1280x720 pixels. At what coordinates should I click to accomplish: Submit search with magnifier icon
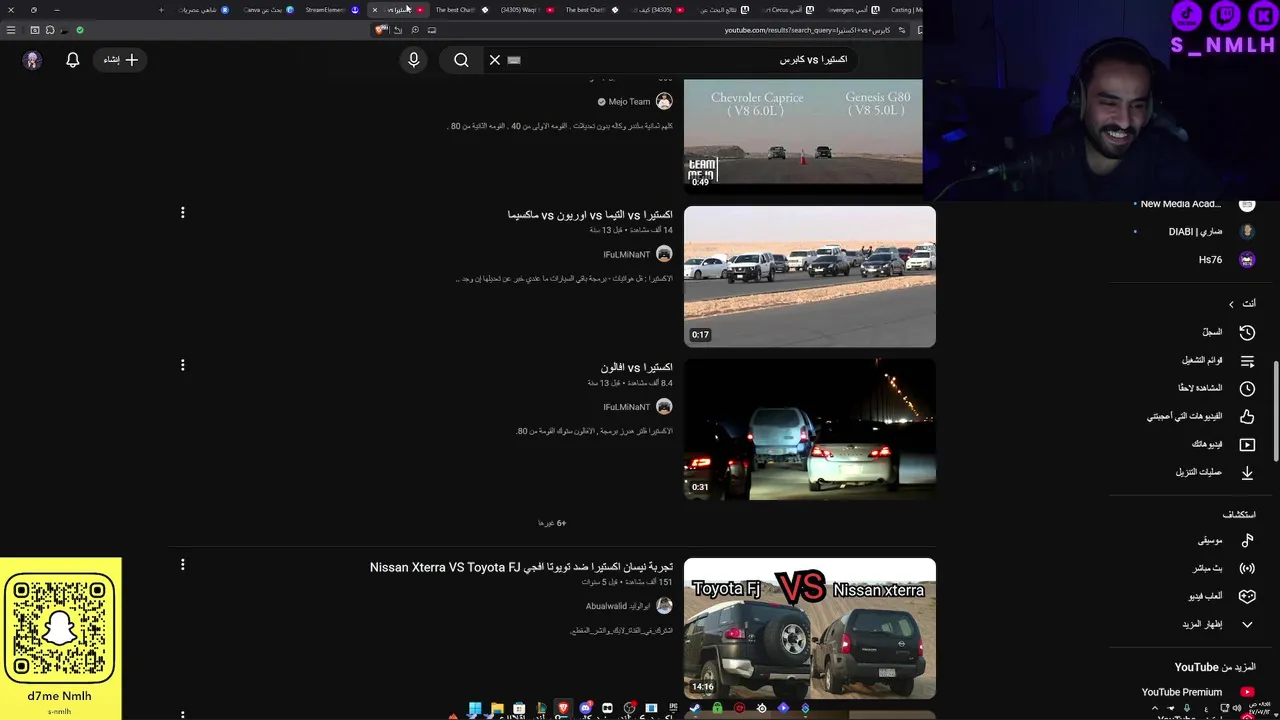click(x=461, y=60)
